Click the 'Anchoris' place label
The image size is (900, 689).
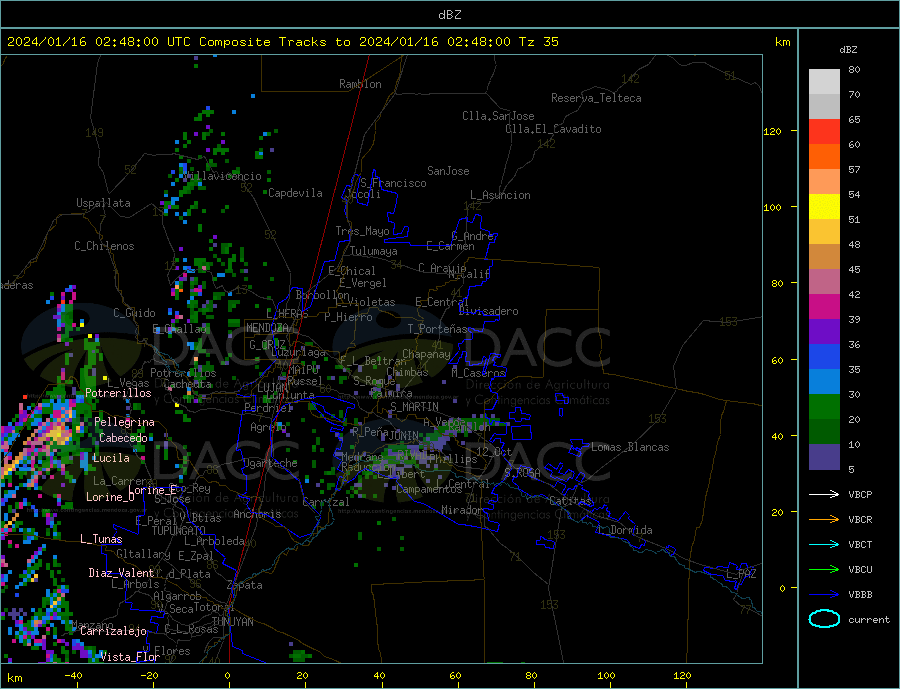[x=257, y=514]
